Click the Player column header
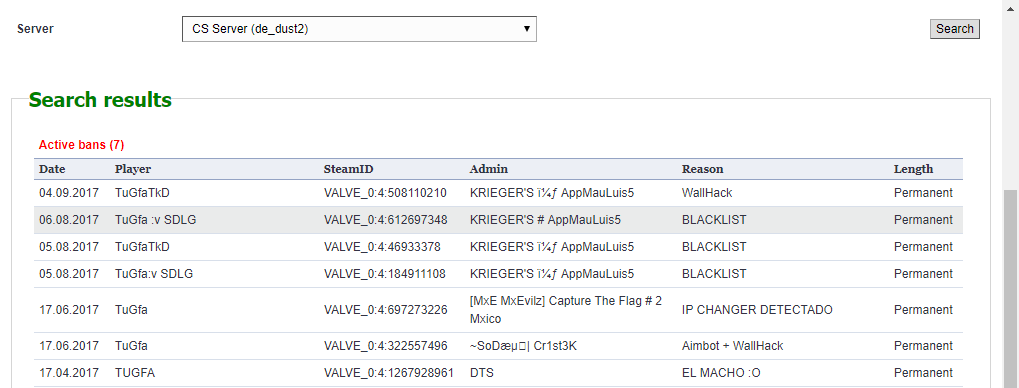This screenshot has height=388, width=1019. [x=133, y=169]
